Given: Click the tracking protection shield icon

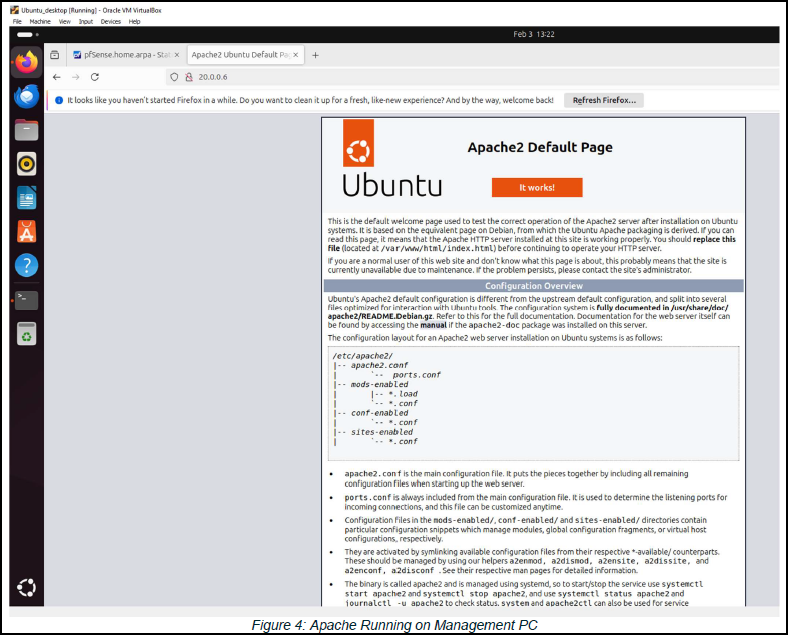Looking at the screenshot, I should (x=174, y=77).
